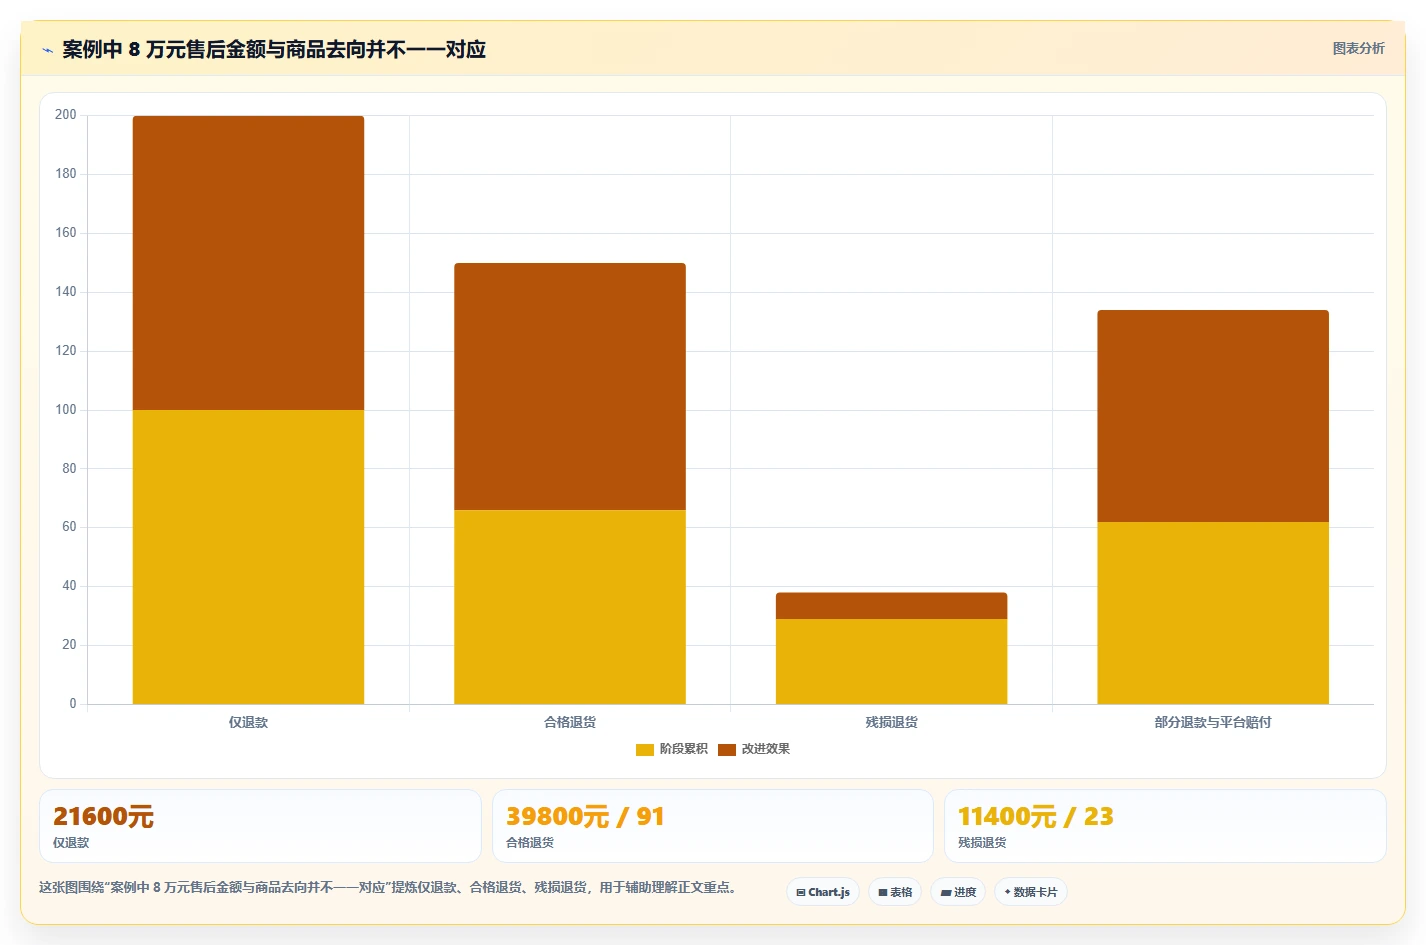The height and width of the screenshot is (945, 1426).
Task: Click the 图表分析 label in the header
Action: click(x=1358, y=48)
